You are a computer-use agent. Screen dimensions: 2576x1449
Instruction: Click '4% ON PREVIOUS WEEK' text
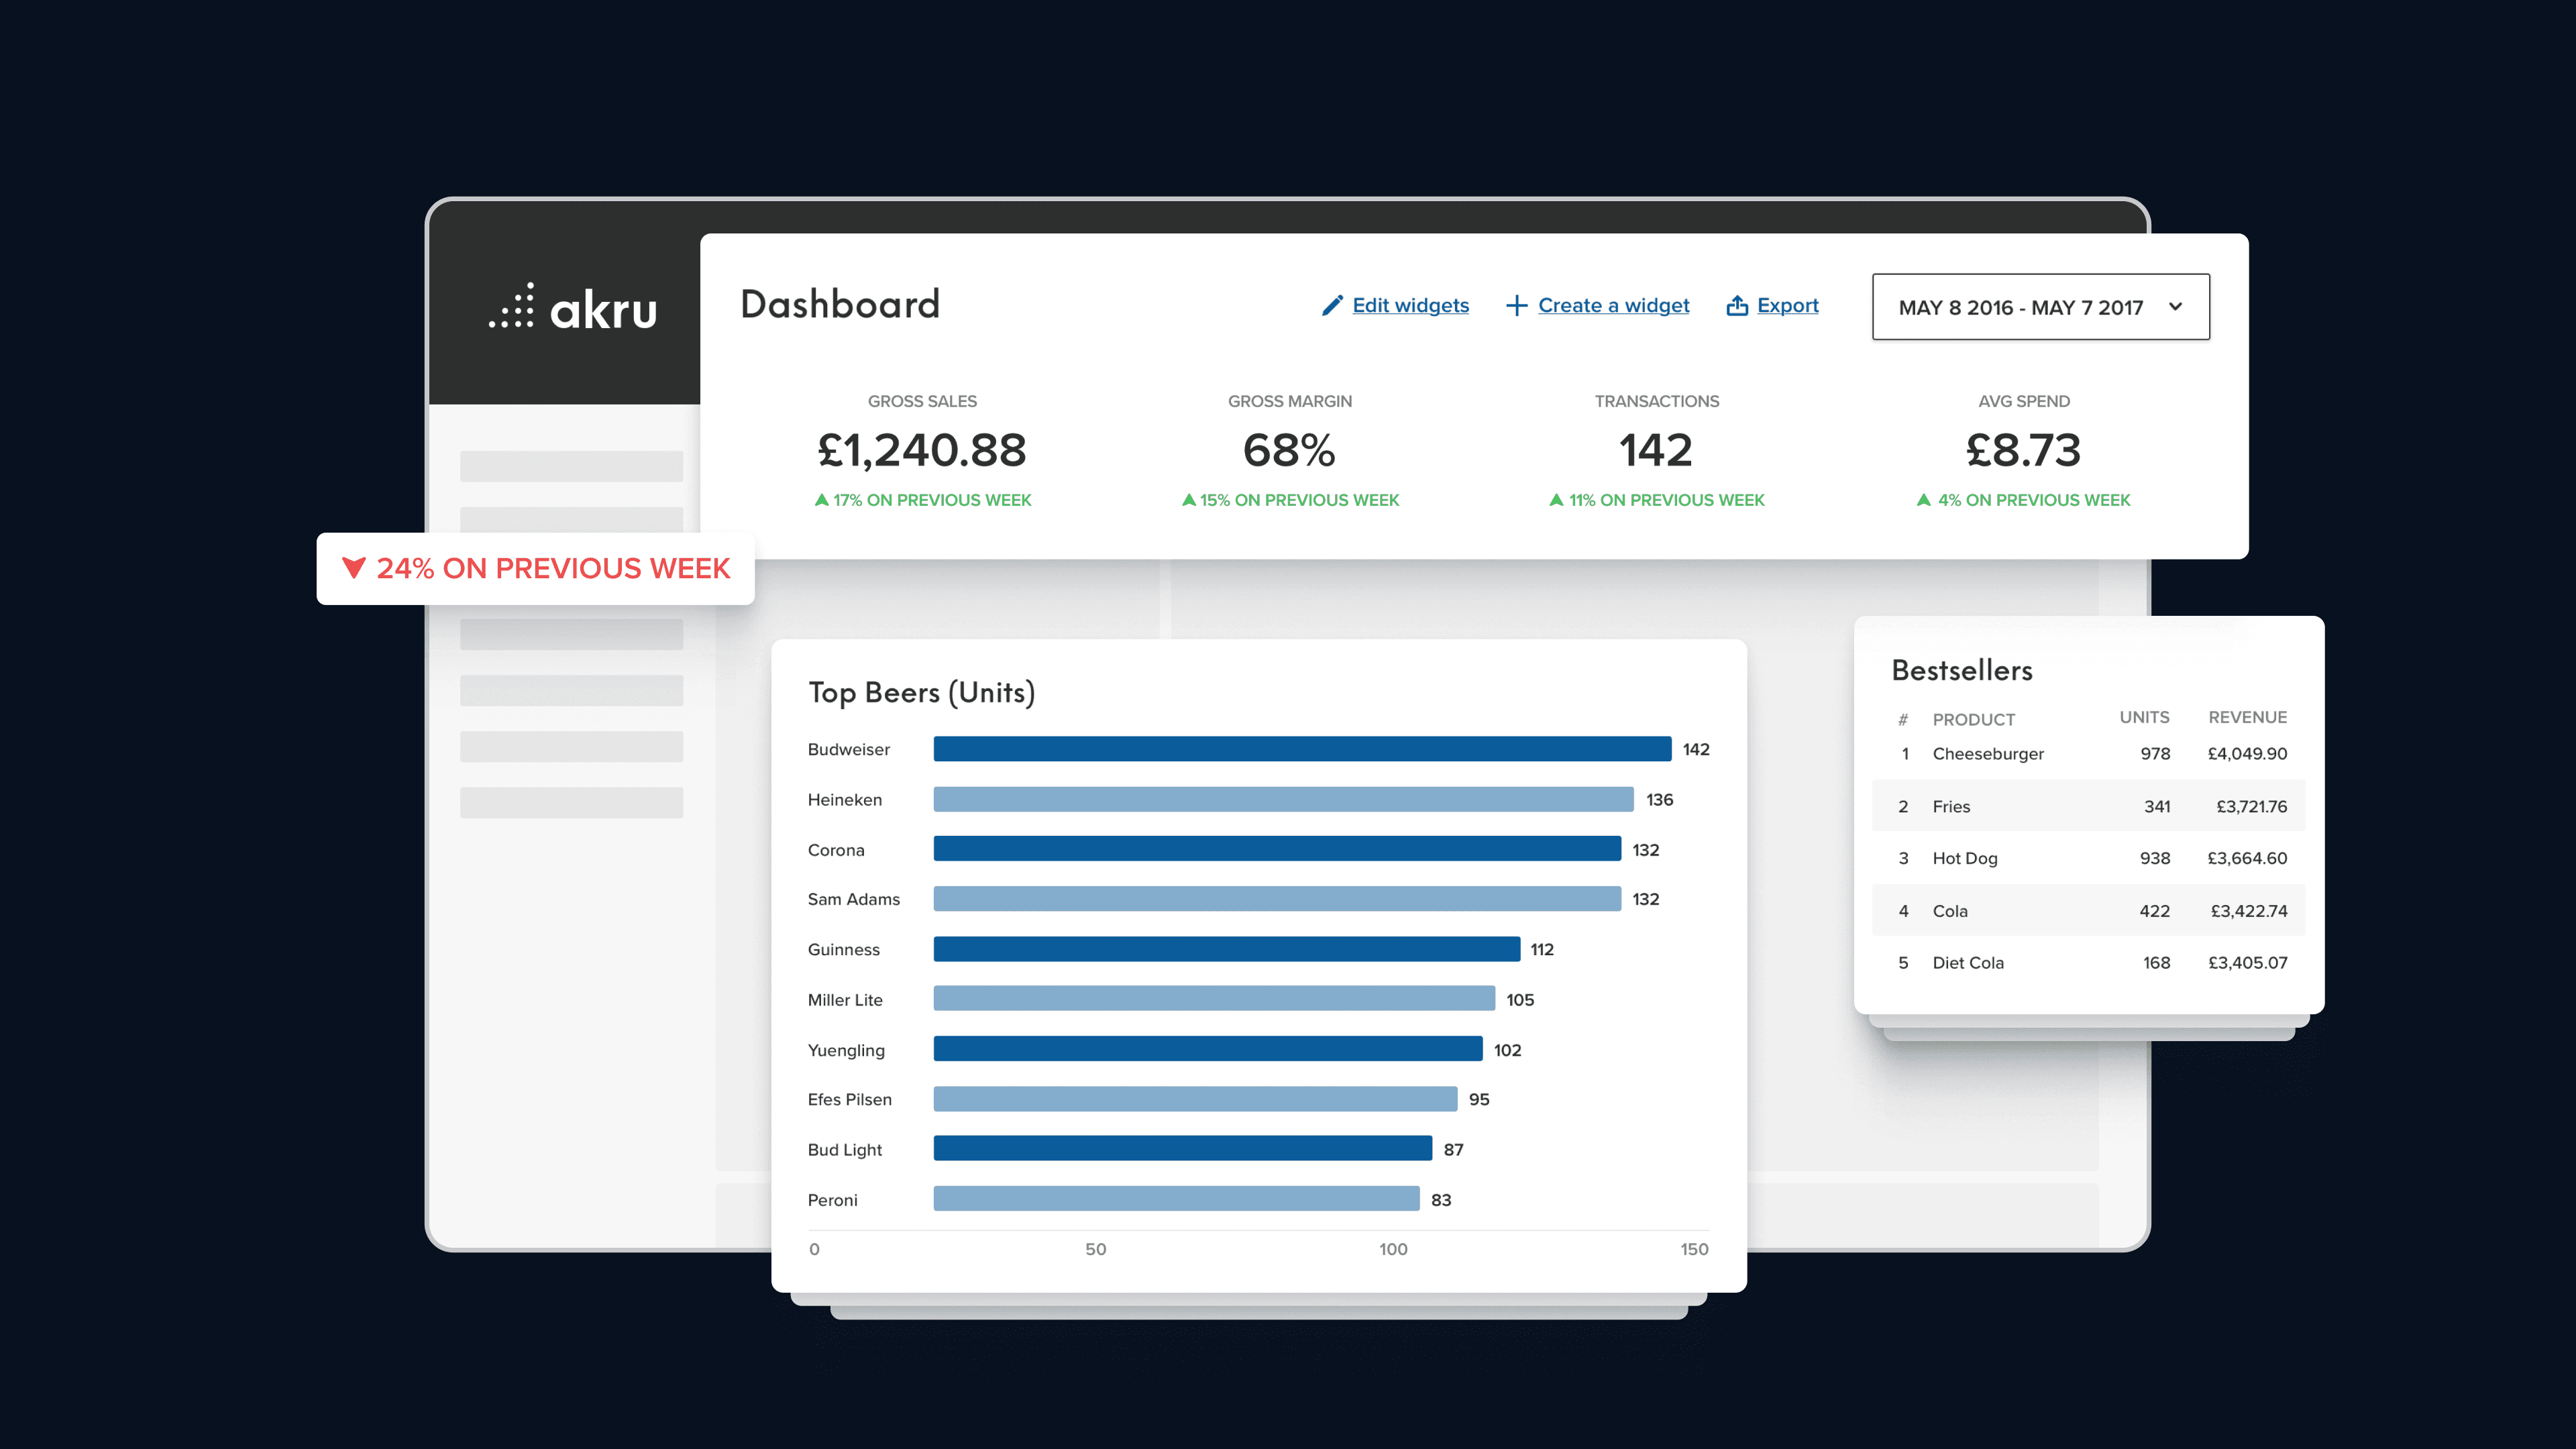2034,500
